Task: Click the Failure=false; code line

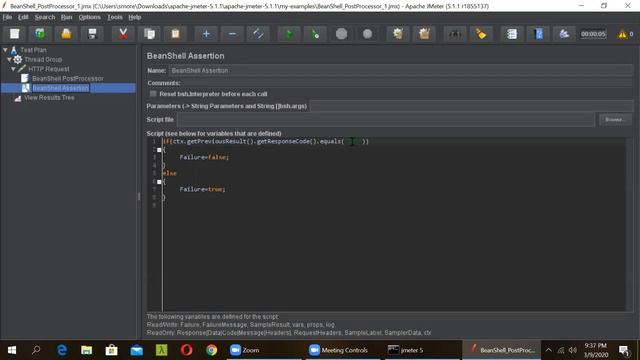Action: 204,157
